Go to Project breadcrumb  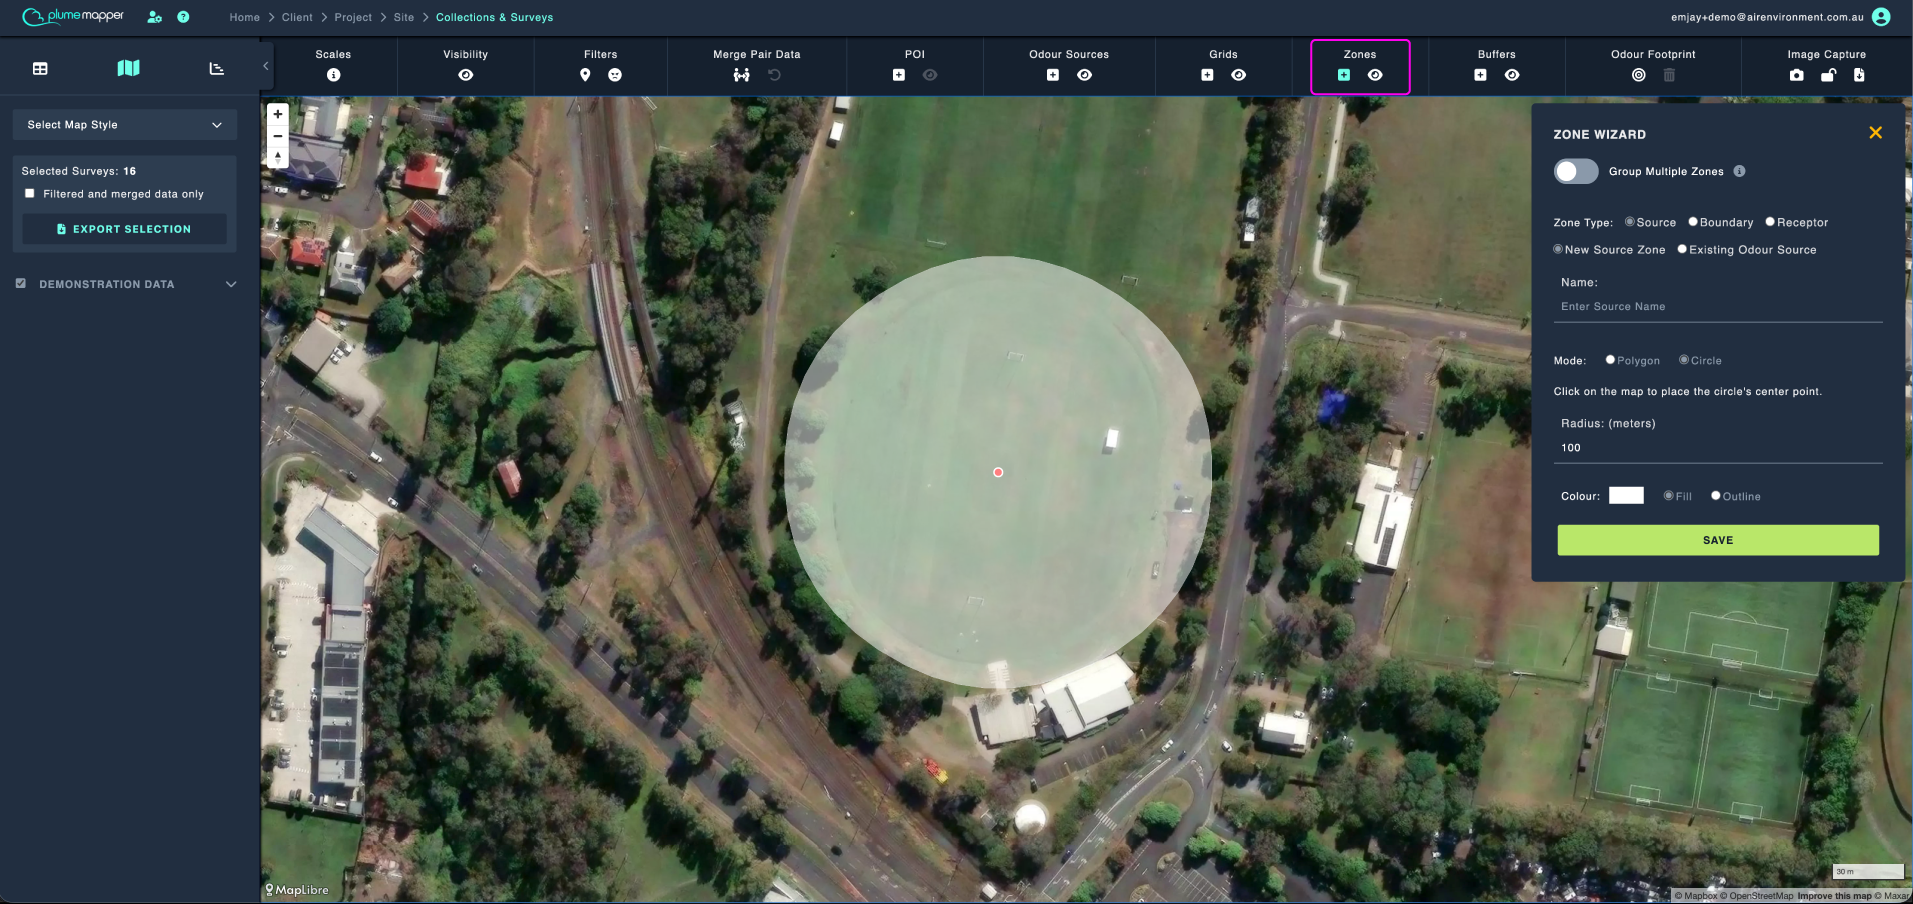click(353, 17)
